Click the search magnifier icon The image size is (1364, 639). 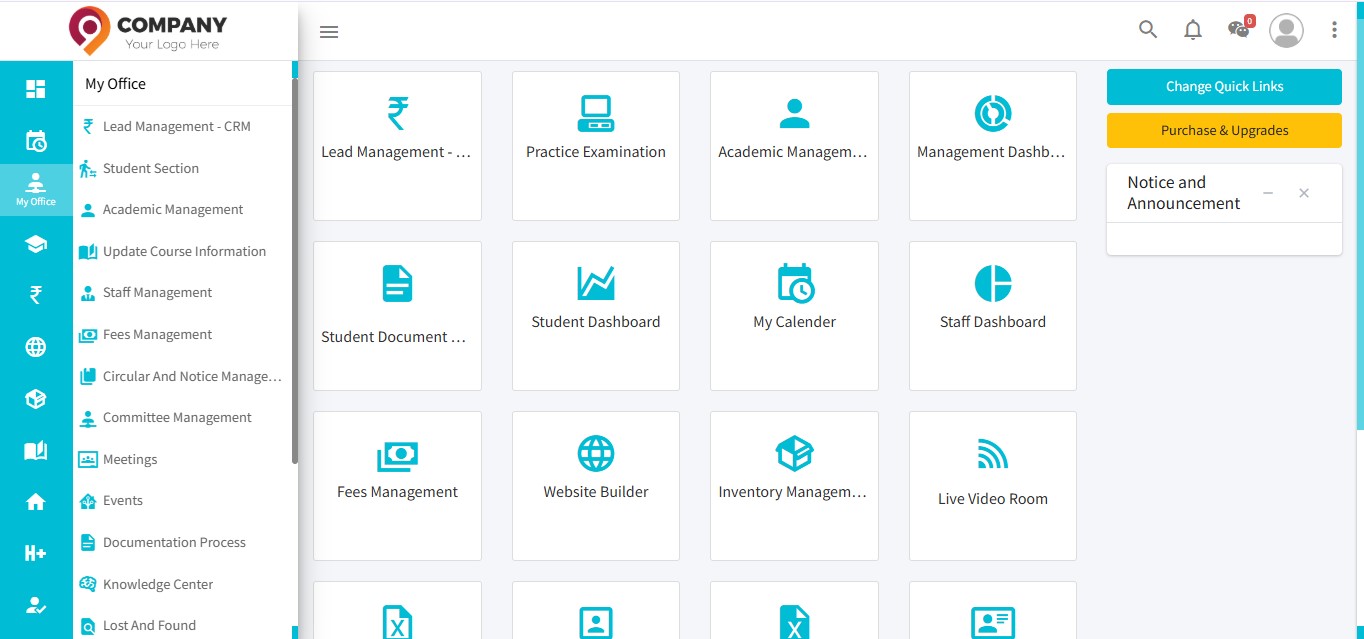(1148, 30)
